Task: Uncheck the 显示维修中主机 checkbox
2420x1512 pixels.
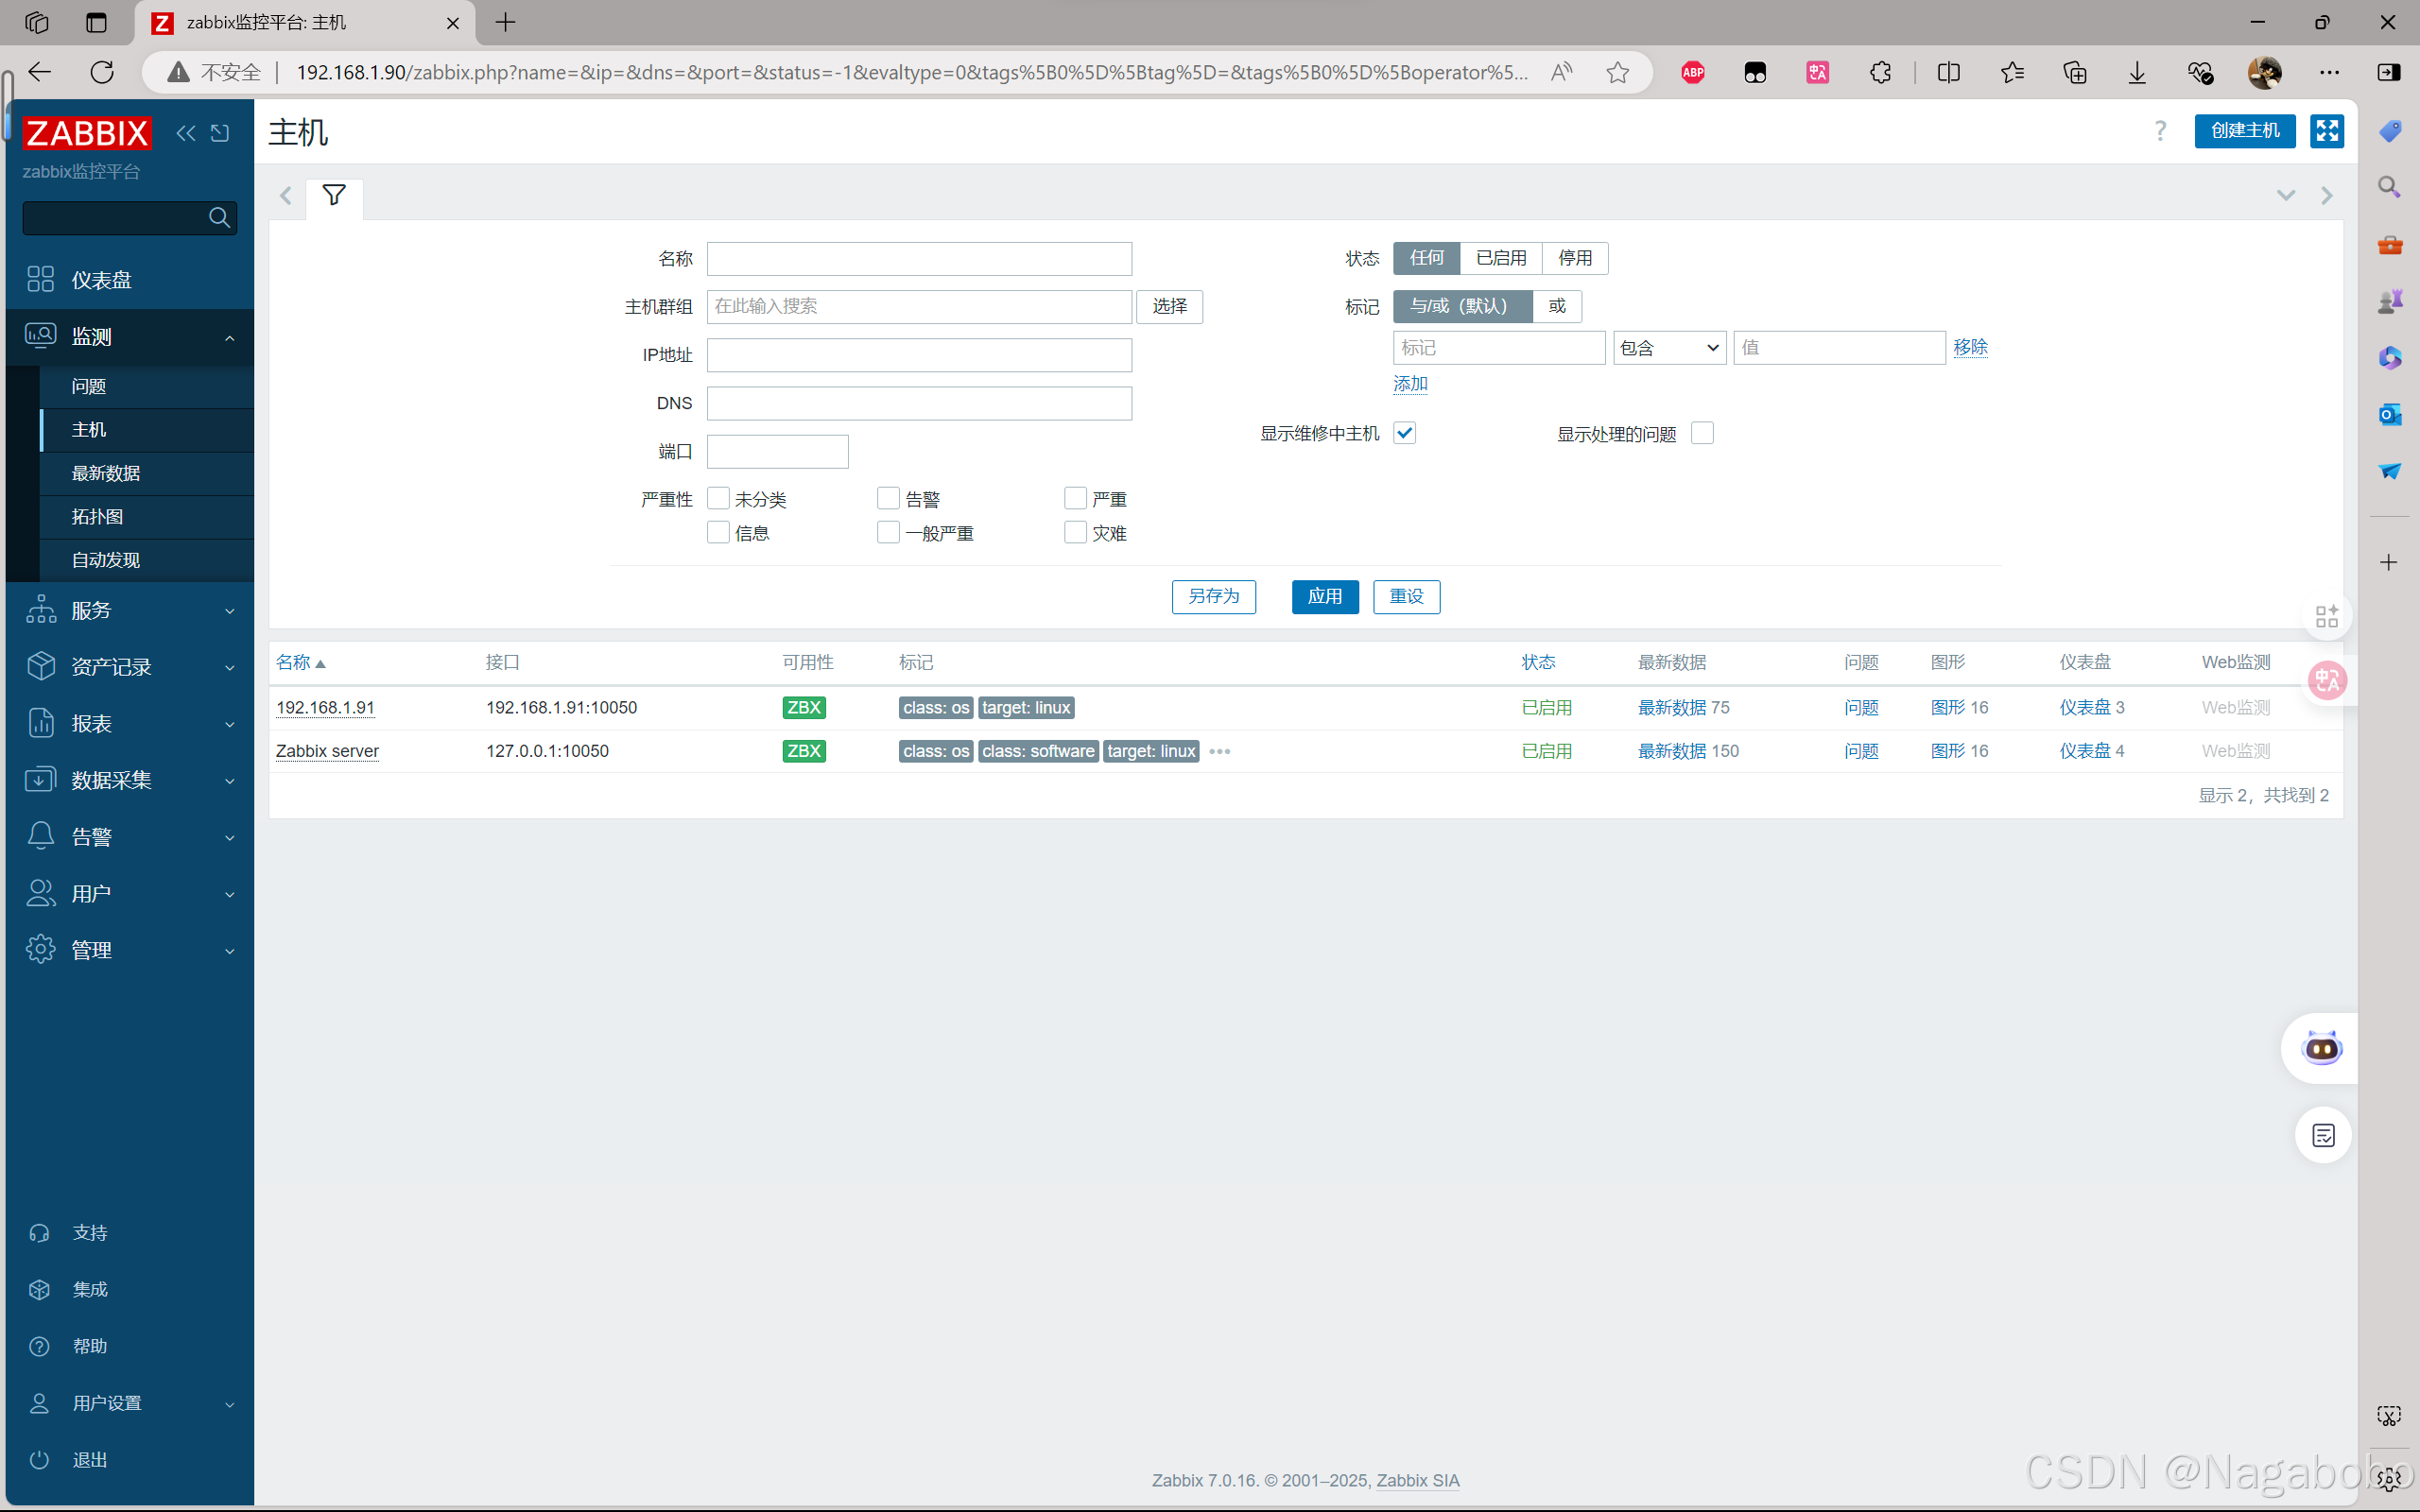Action: (x=1404, y=433)
